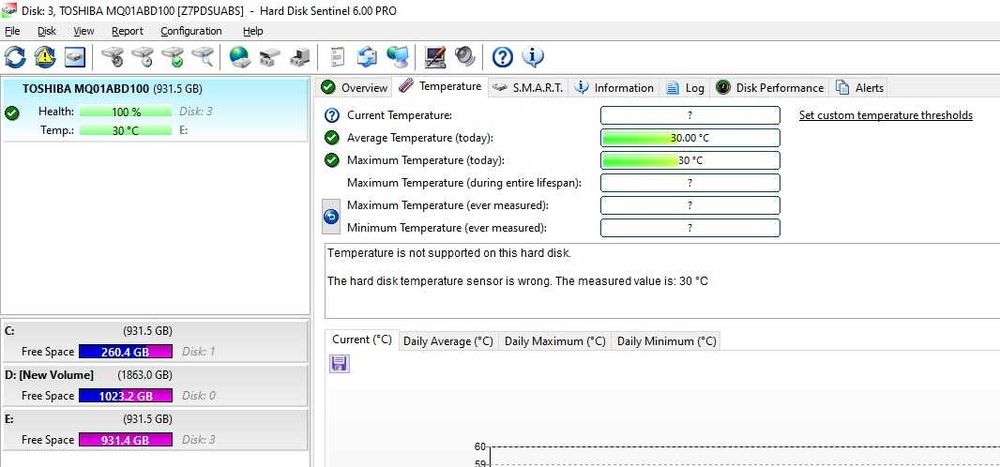Screen dimensions: 1000x467
Task: Select the TOSHIBA MQ01ABD100 disk entry
Action: point(154,108)
